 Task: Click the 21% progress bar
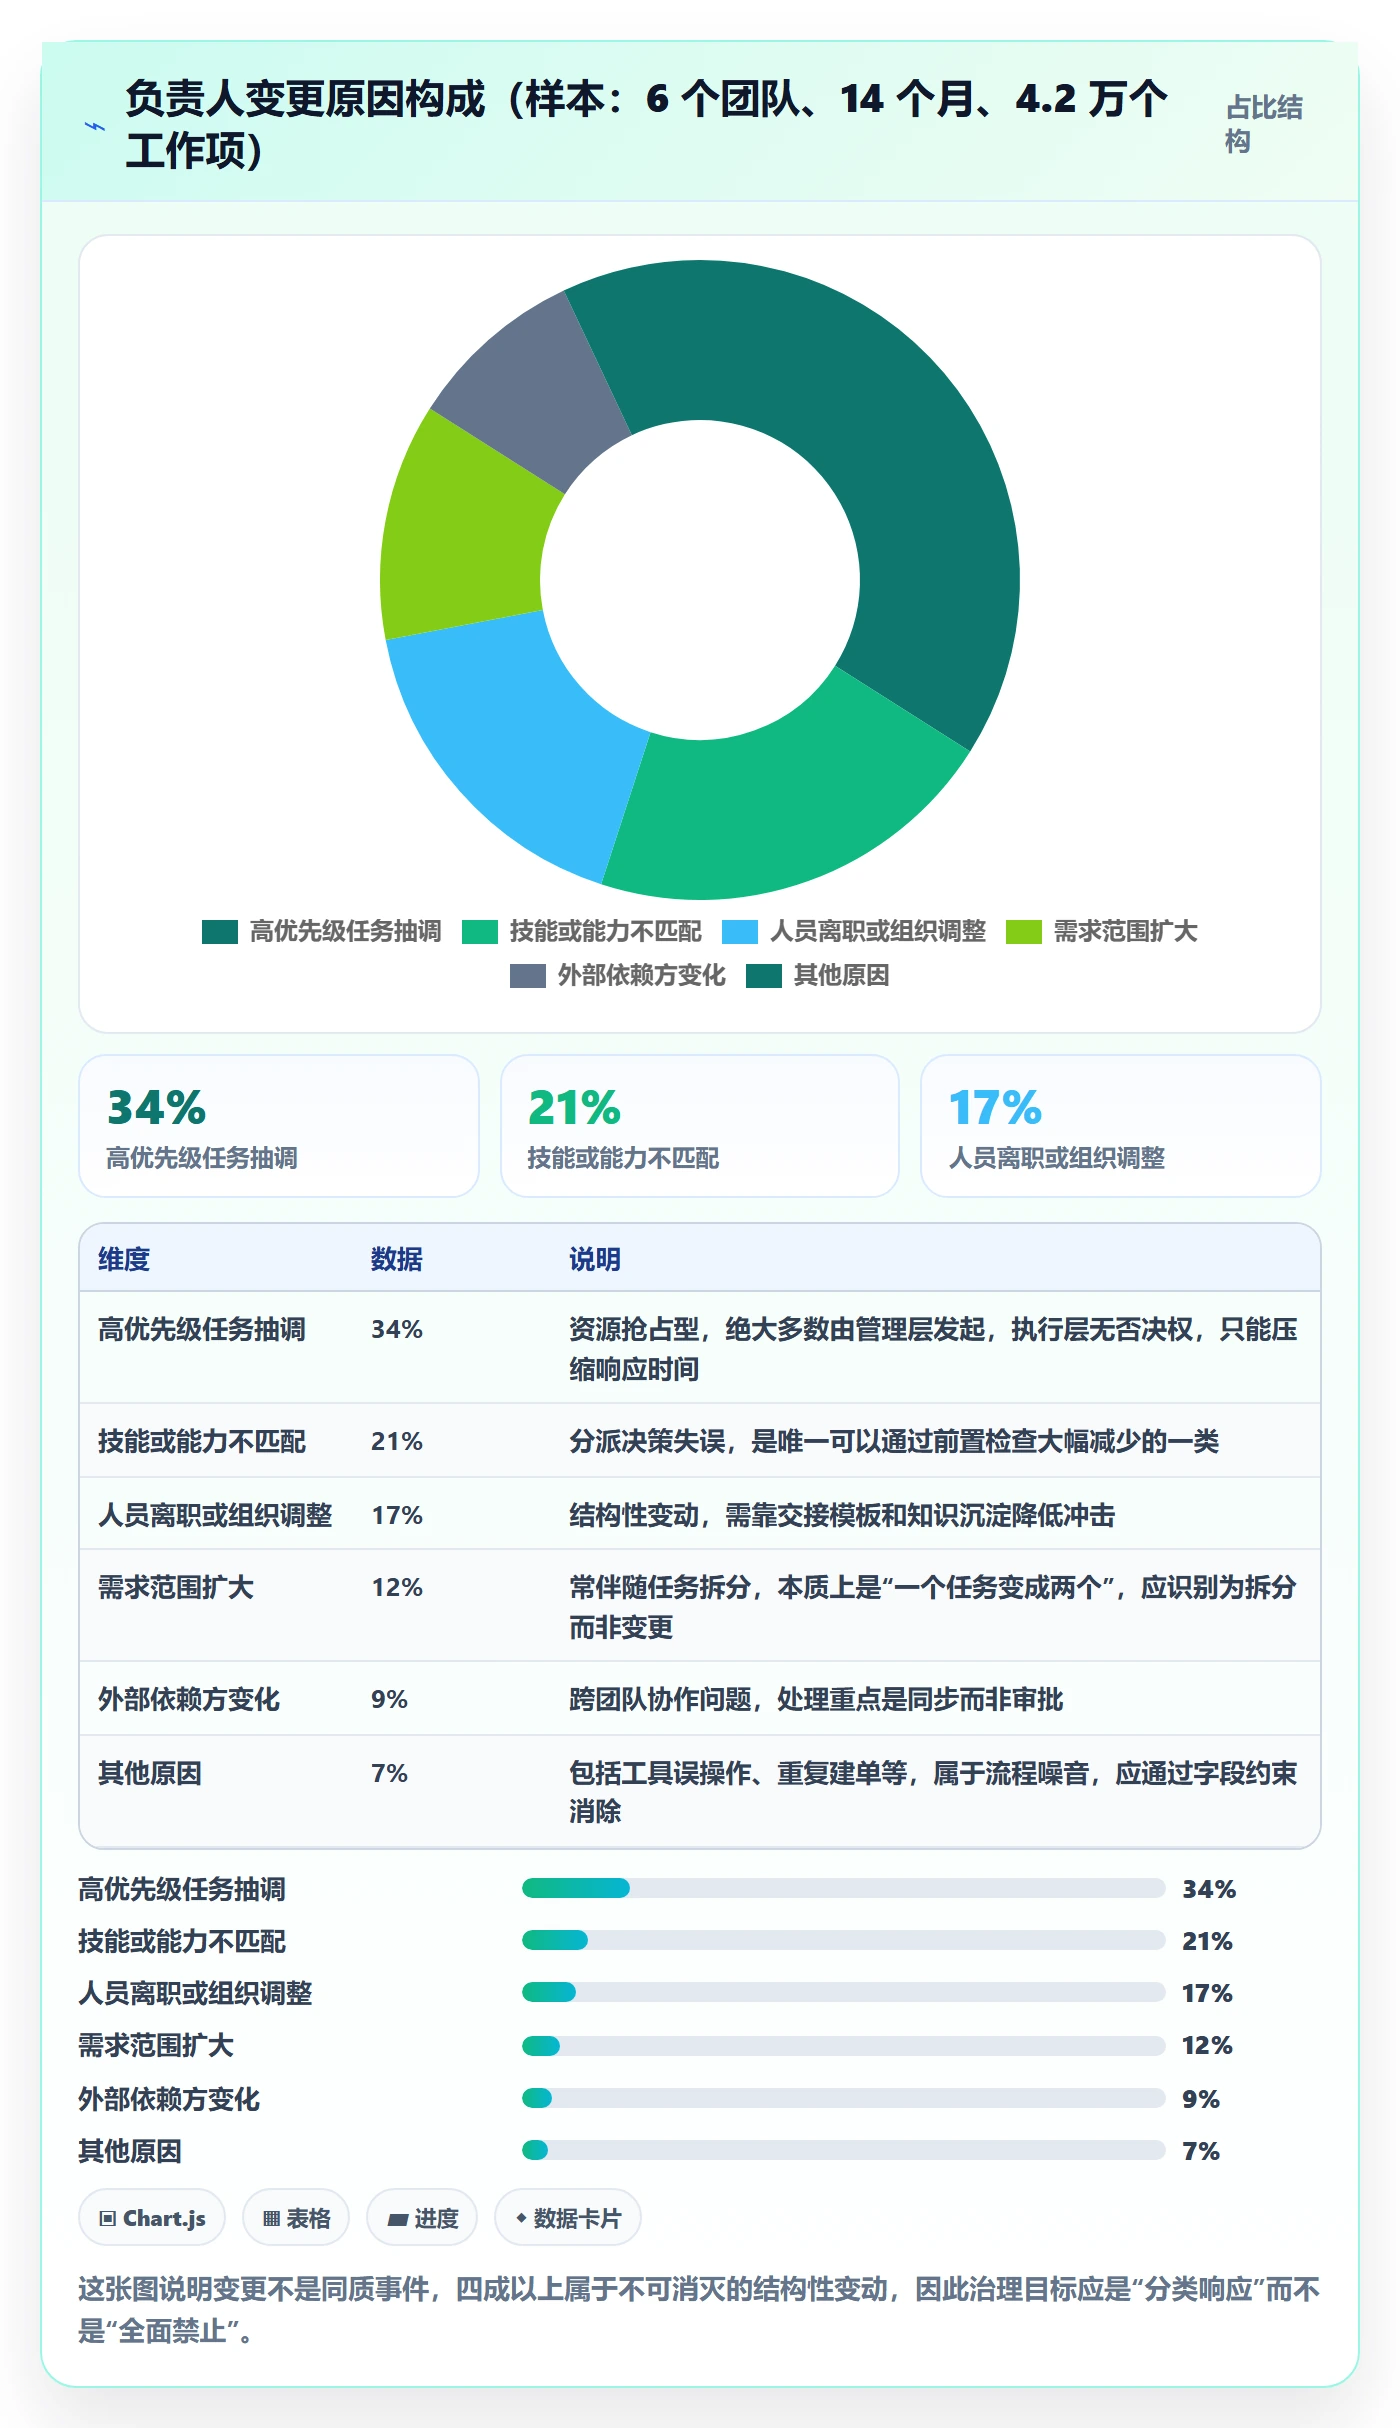tap(844, 1940)
